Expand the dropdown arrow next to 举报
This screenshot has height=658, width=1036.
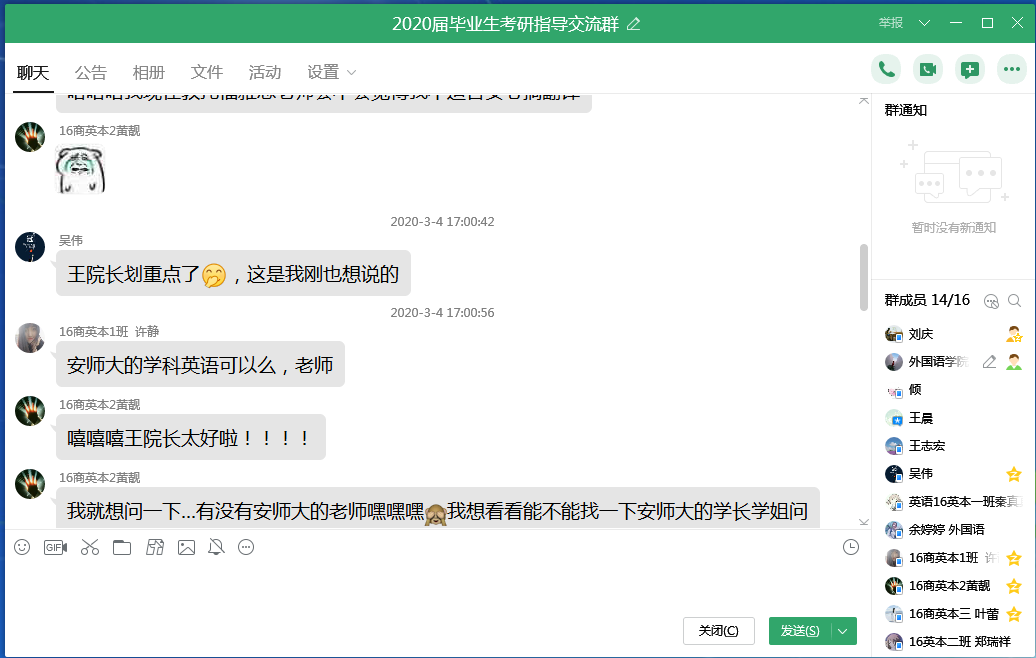pos(924,23)
